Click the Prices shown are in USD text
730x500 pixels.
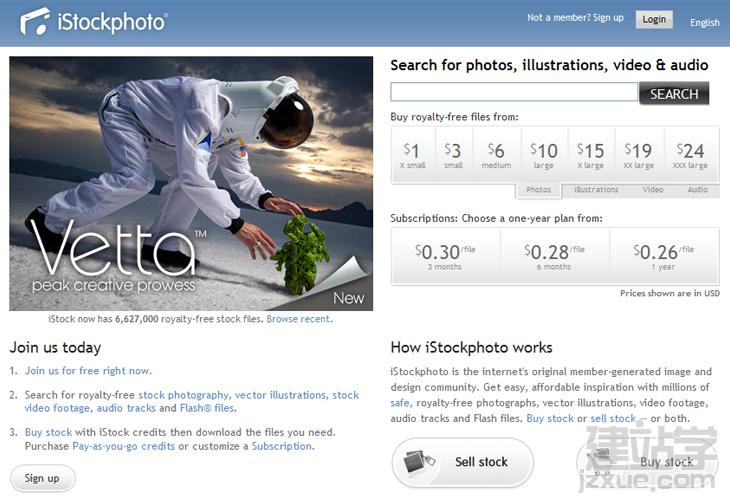pos(669,293)
